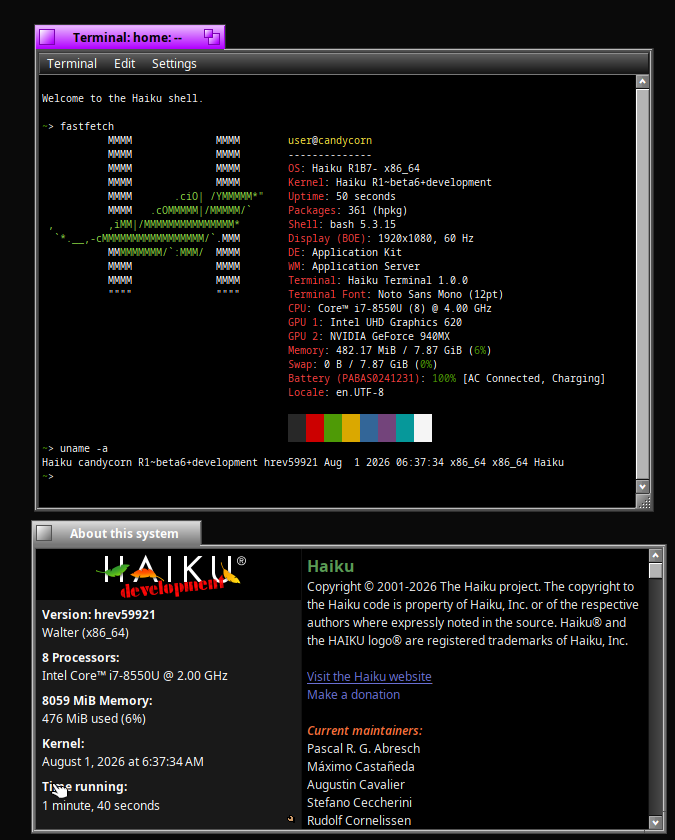Click the Terminal window close box
The image size is (675, 840).
coord(47,37)
